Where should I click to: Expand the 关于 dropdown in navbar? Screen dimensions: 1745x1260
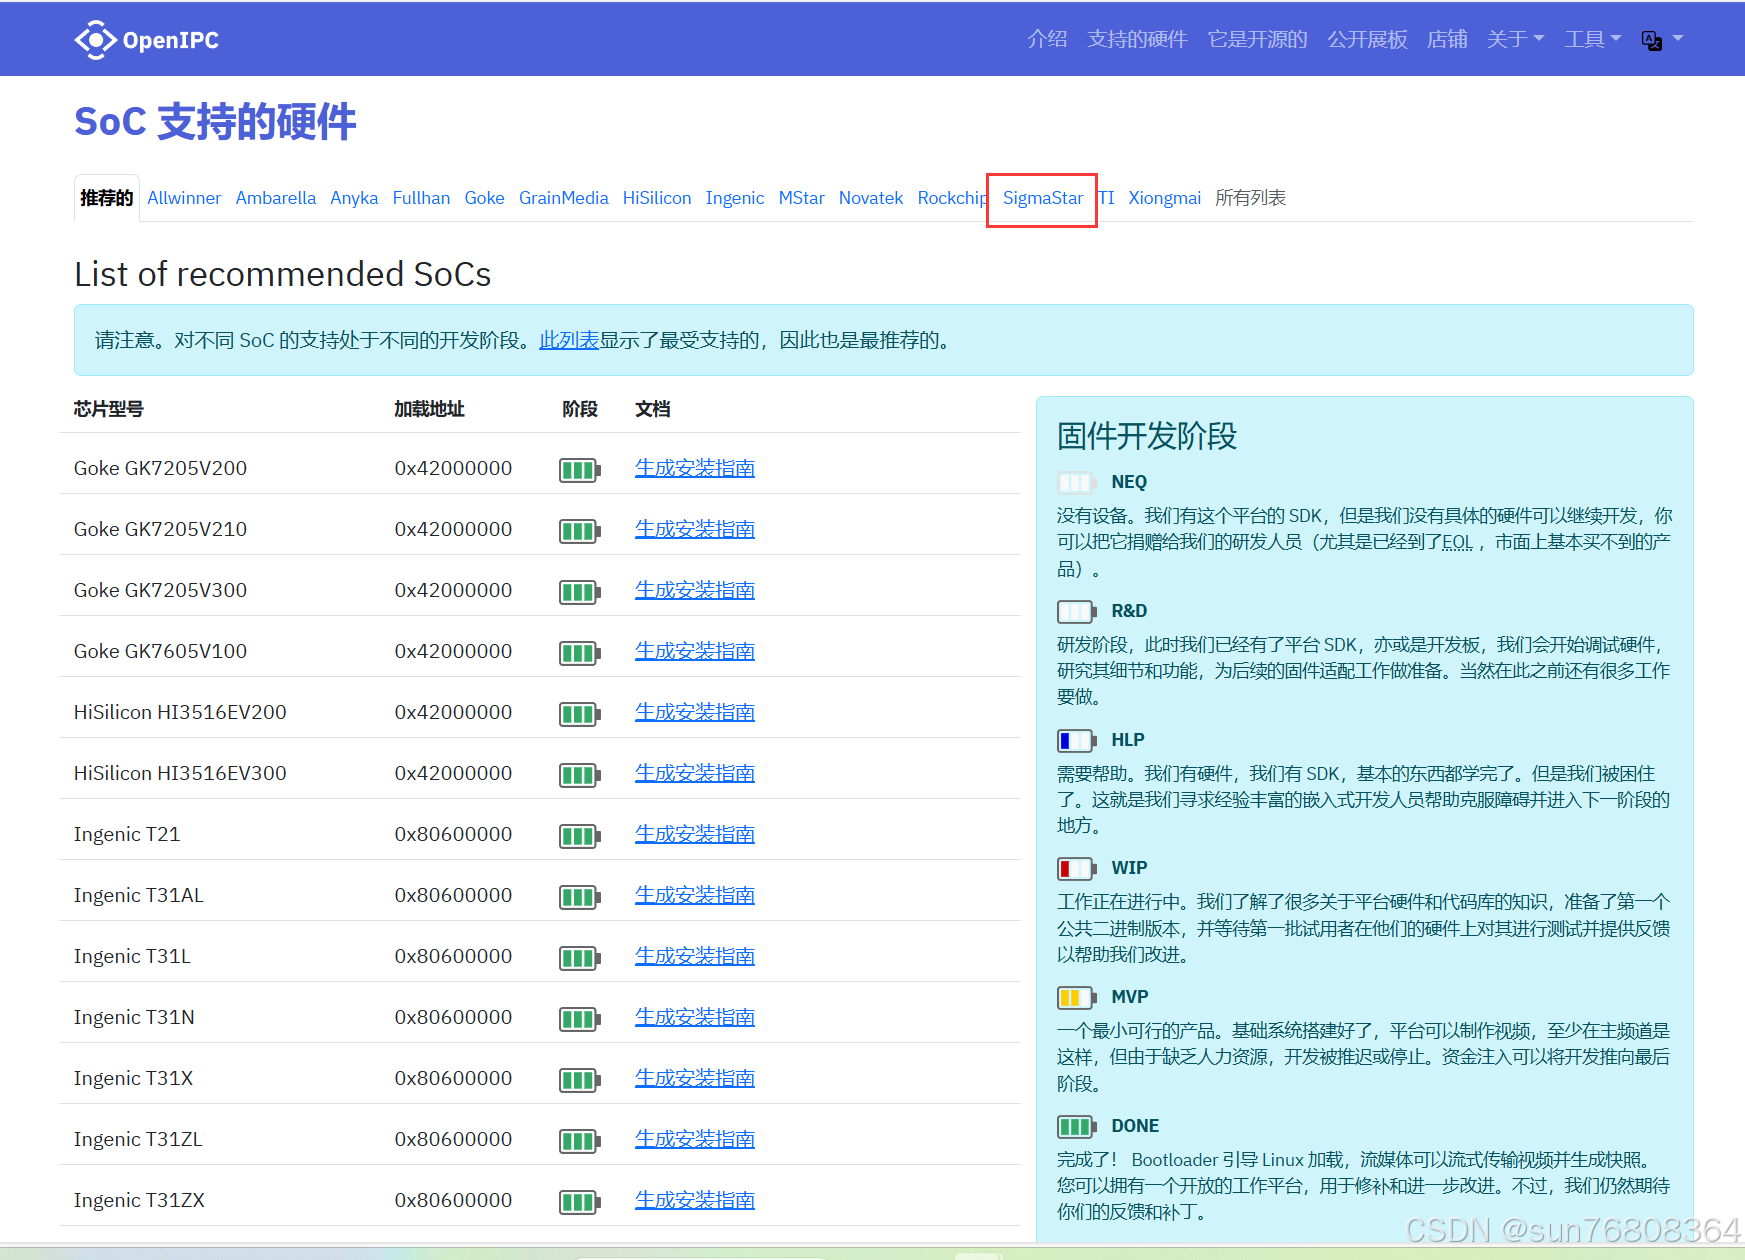1515,39
